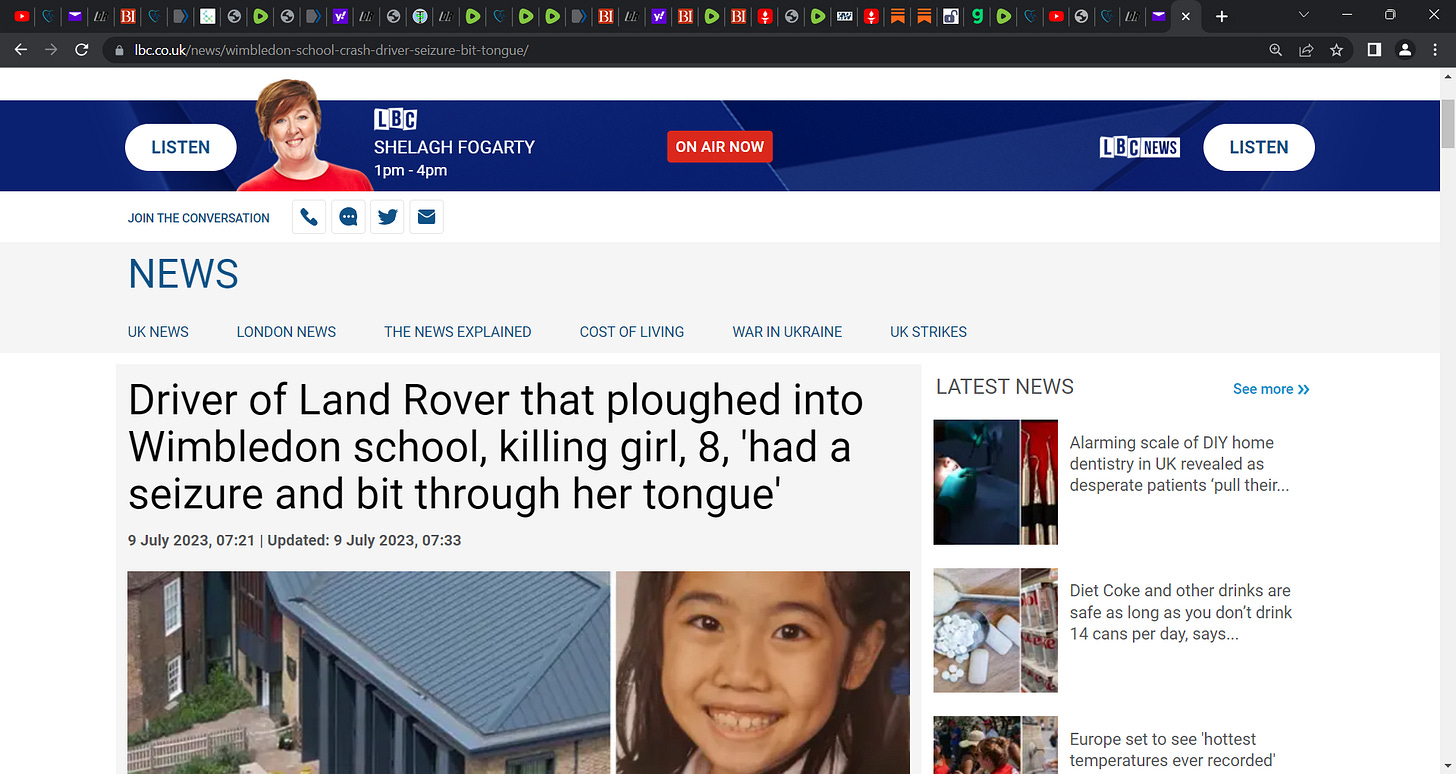
Task: Click the Diet Coke article thumbnail
Action: pos(995,630)
